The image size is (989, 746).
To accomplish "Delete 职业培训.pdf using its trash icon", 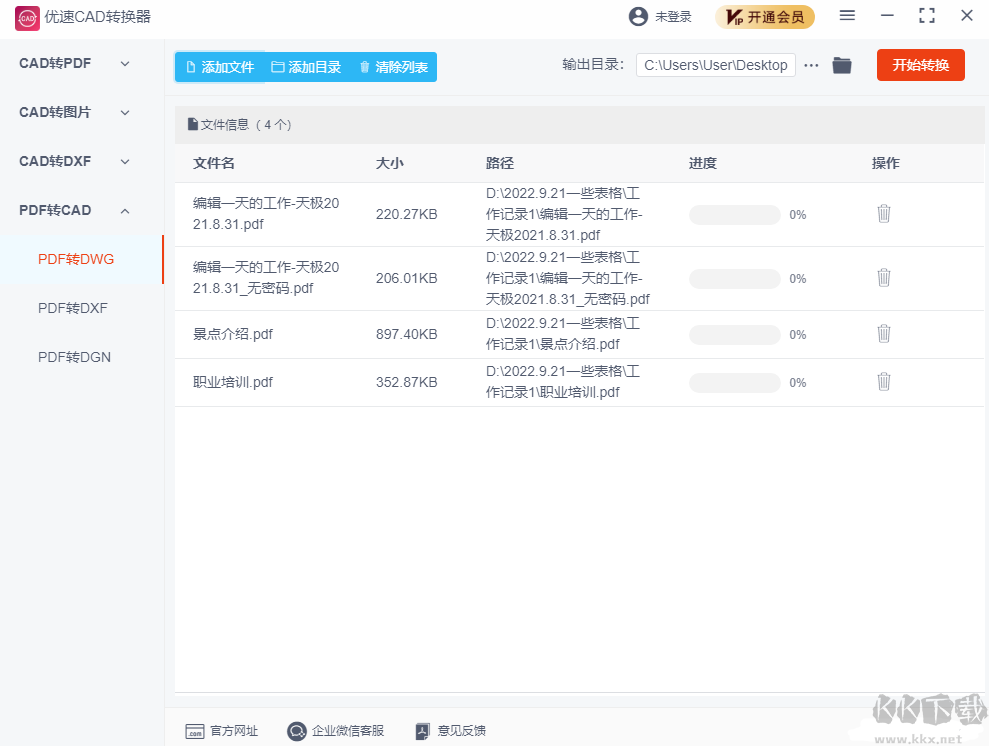I will tap(883, 381).
